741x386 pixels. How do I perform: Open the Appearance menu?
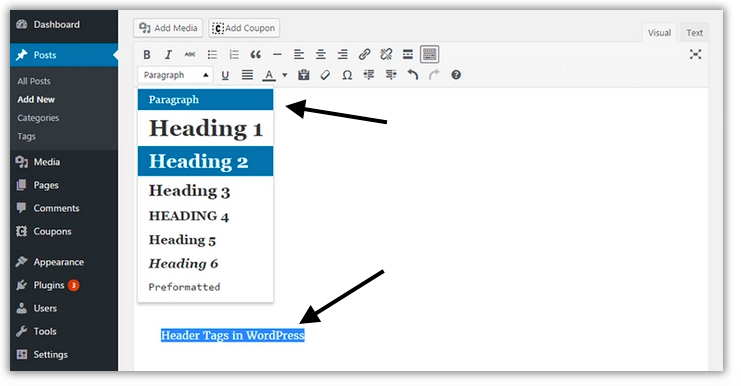coord(64,262)
